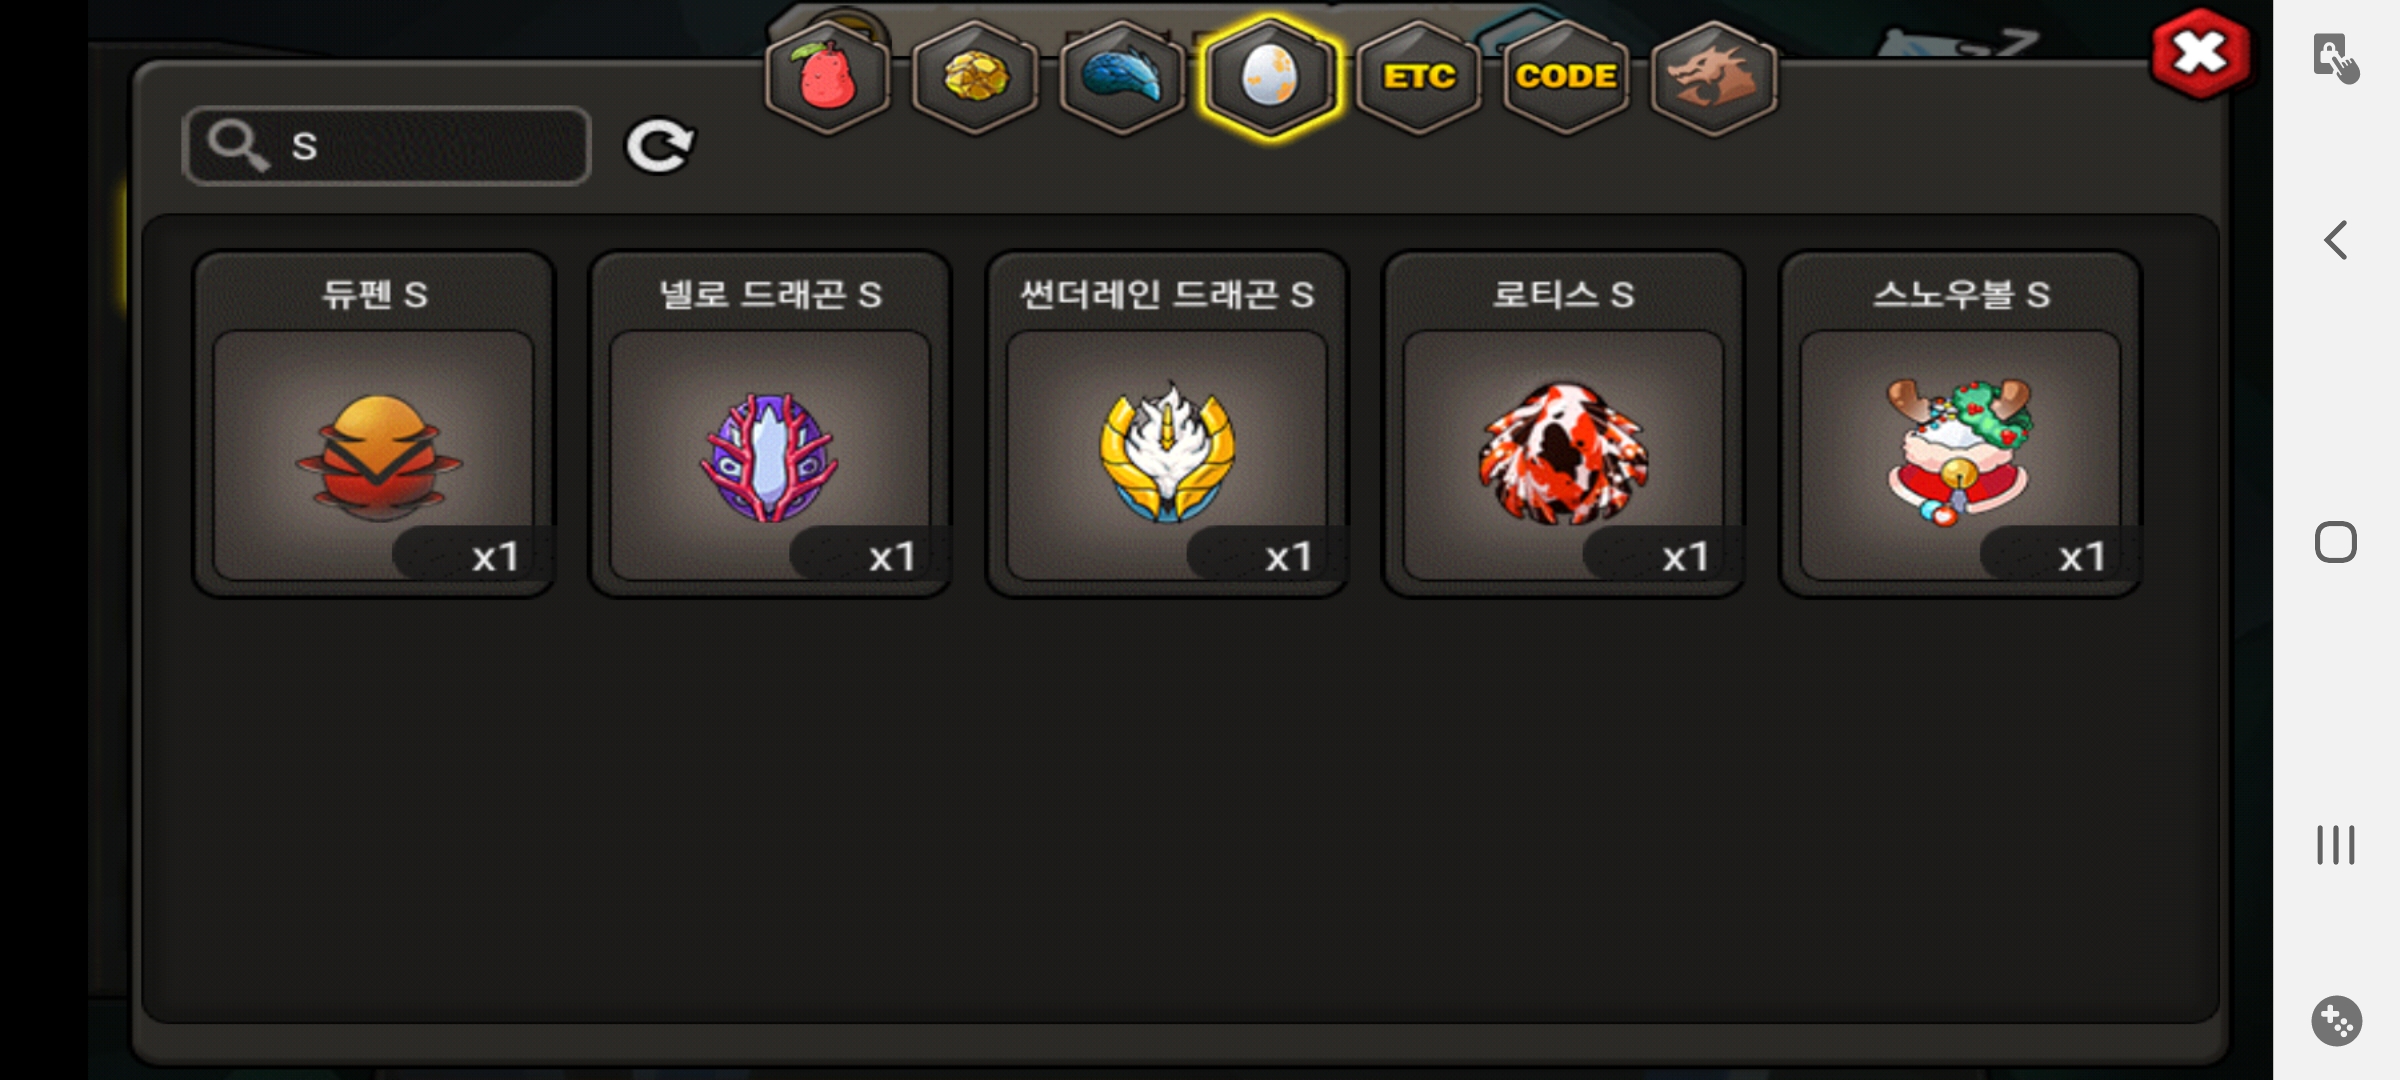
Task: Select the 듀펜 S egg card
Action: pyautogui.click(x=374, y=423)
